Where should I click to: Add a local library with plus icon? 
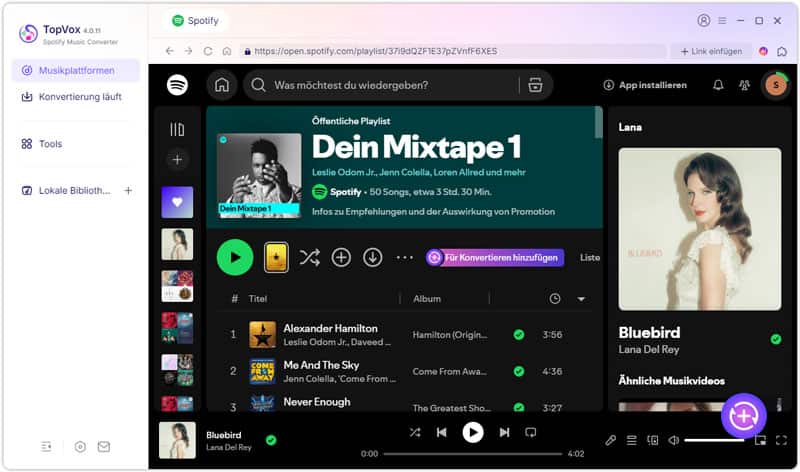[128, 190]
